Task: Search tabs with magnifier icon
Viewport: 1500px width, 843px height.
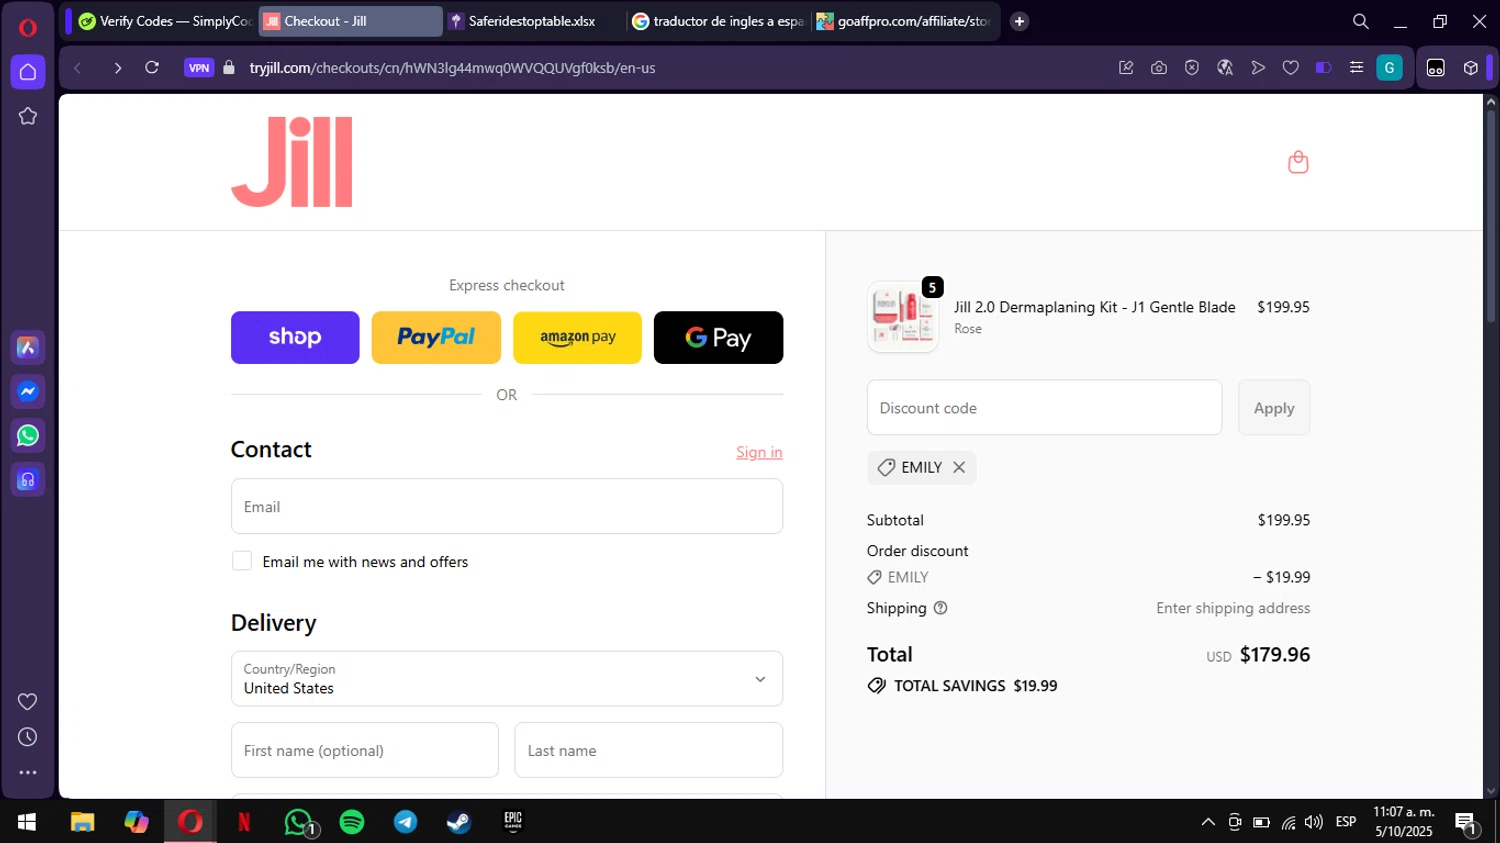Action: coord(1361,21)
